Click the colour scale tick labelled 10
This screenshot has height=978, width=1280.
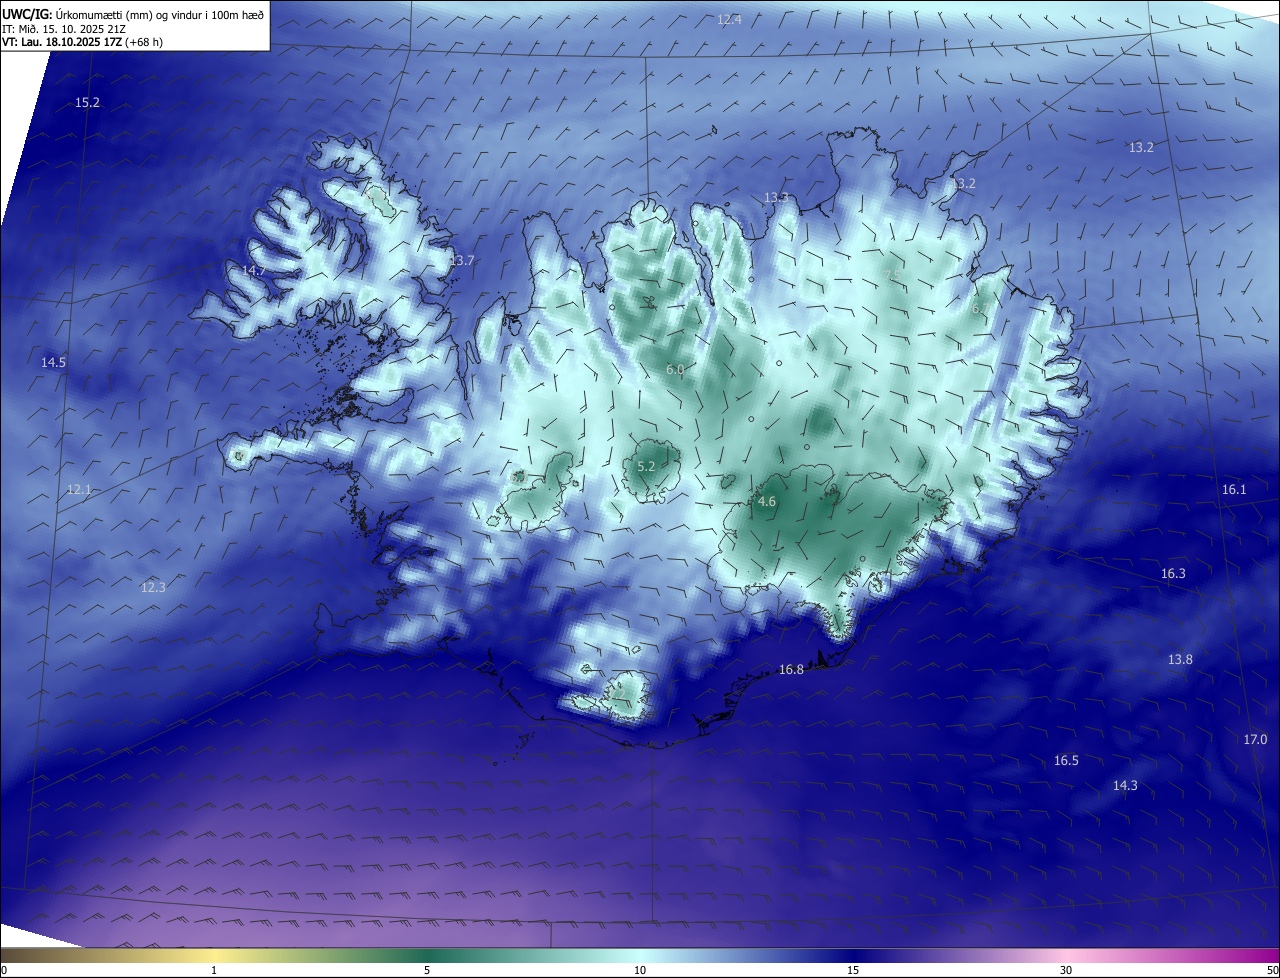(640, 971)
